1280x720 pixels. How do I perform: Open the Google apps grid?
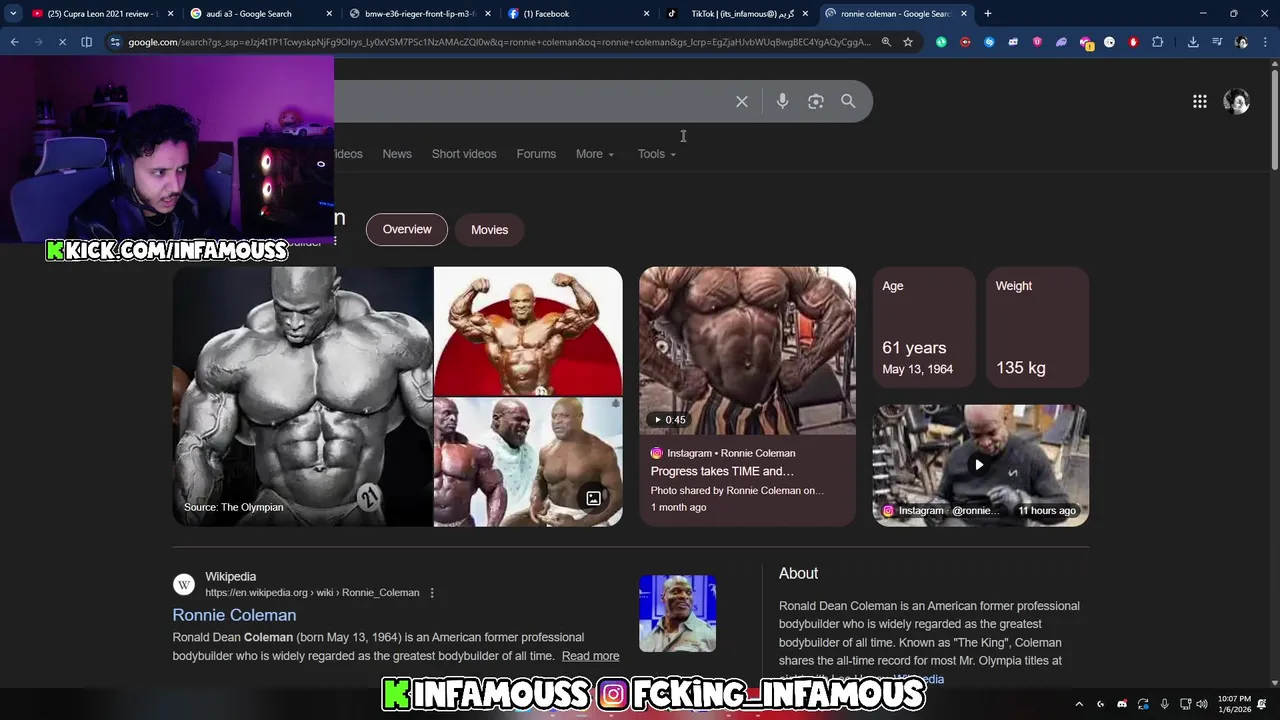(x=1200, y=101)
